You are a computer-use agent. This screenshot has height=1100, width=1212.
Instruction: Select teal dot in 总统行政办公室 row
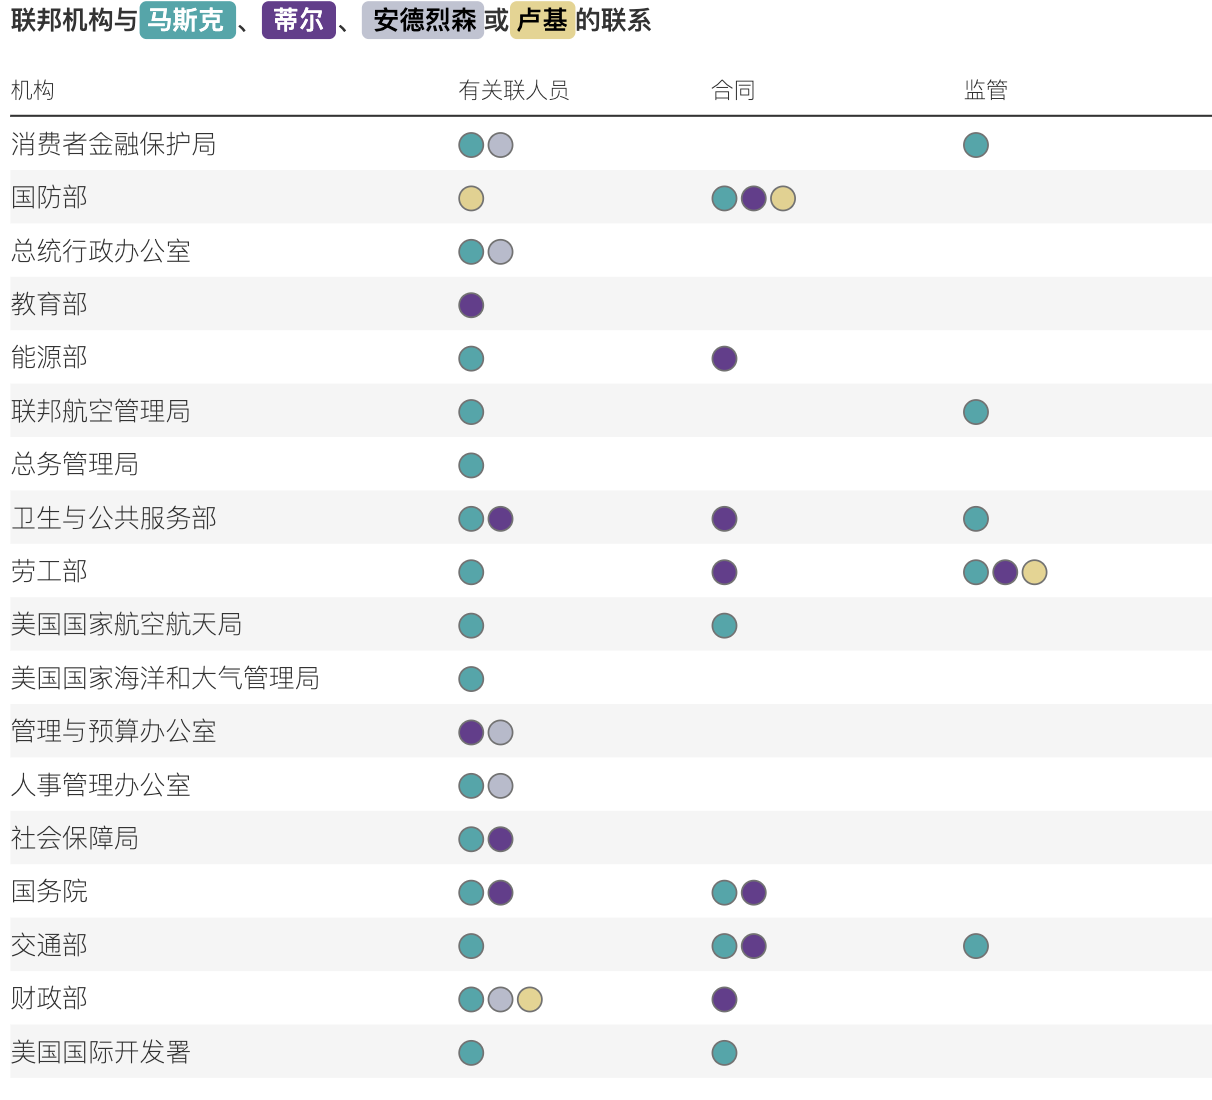(x=471, y=252)
